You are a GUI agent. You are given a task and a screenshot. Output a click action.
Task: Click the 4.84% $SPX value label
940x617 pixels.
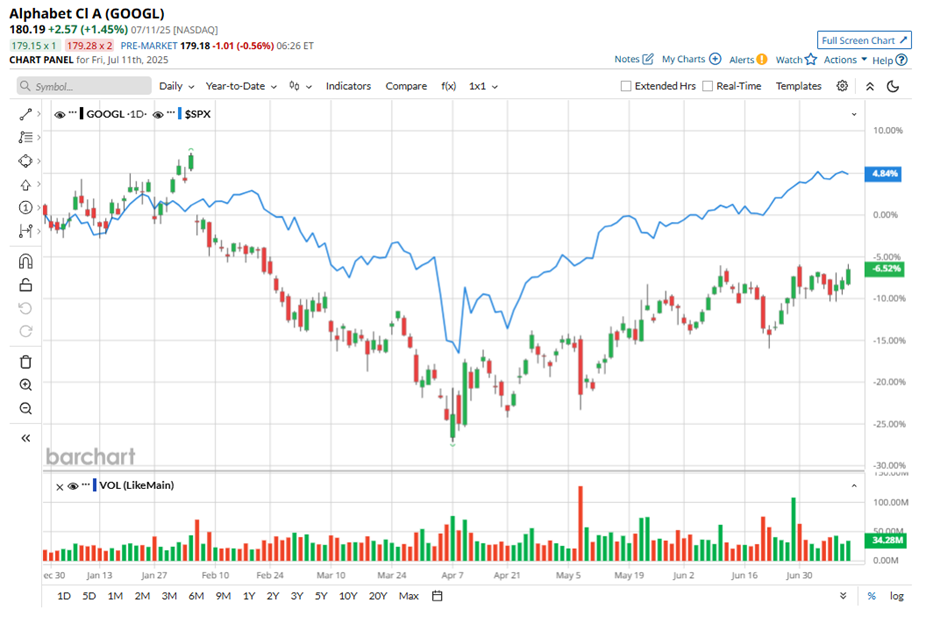(882, 174)
